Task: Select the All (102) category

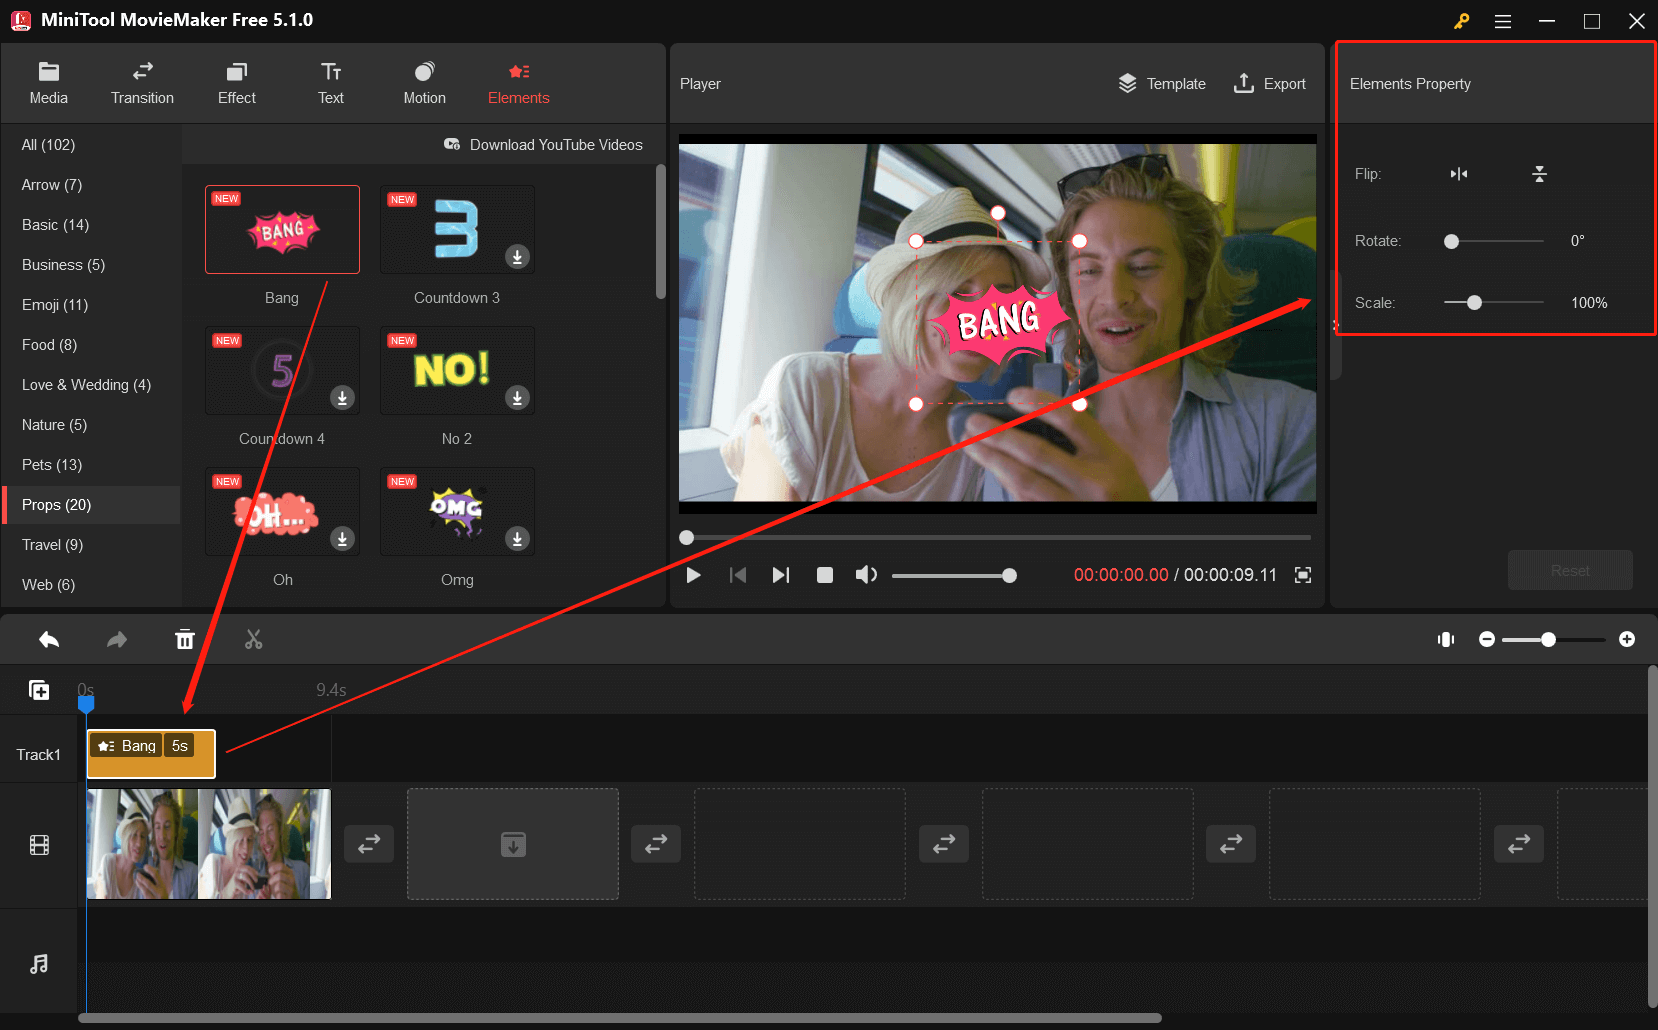Action: coord(91,145)
